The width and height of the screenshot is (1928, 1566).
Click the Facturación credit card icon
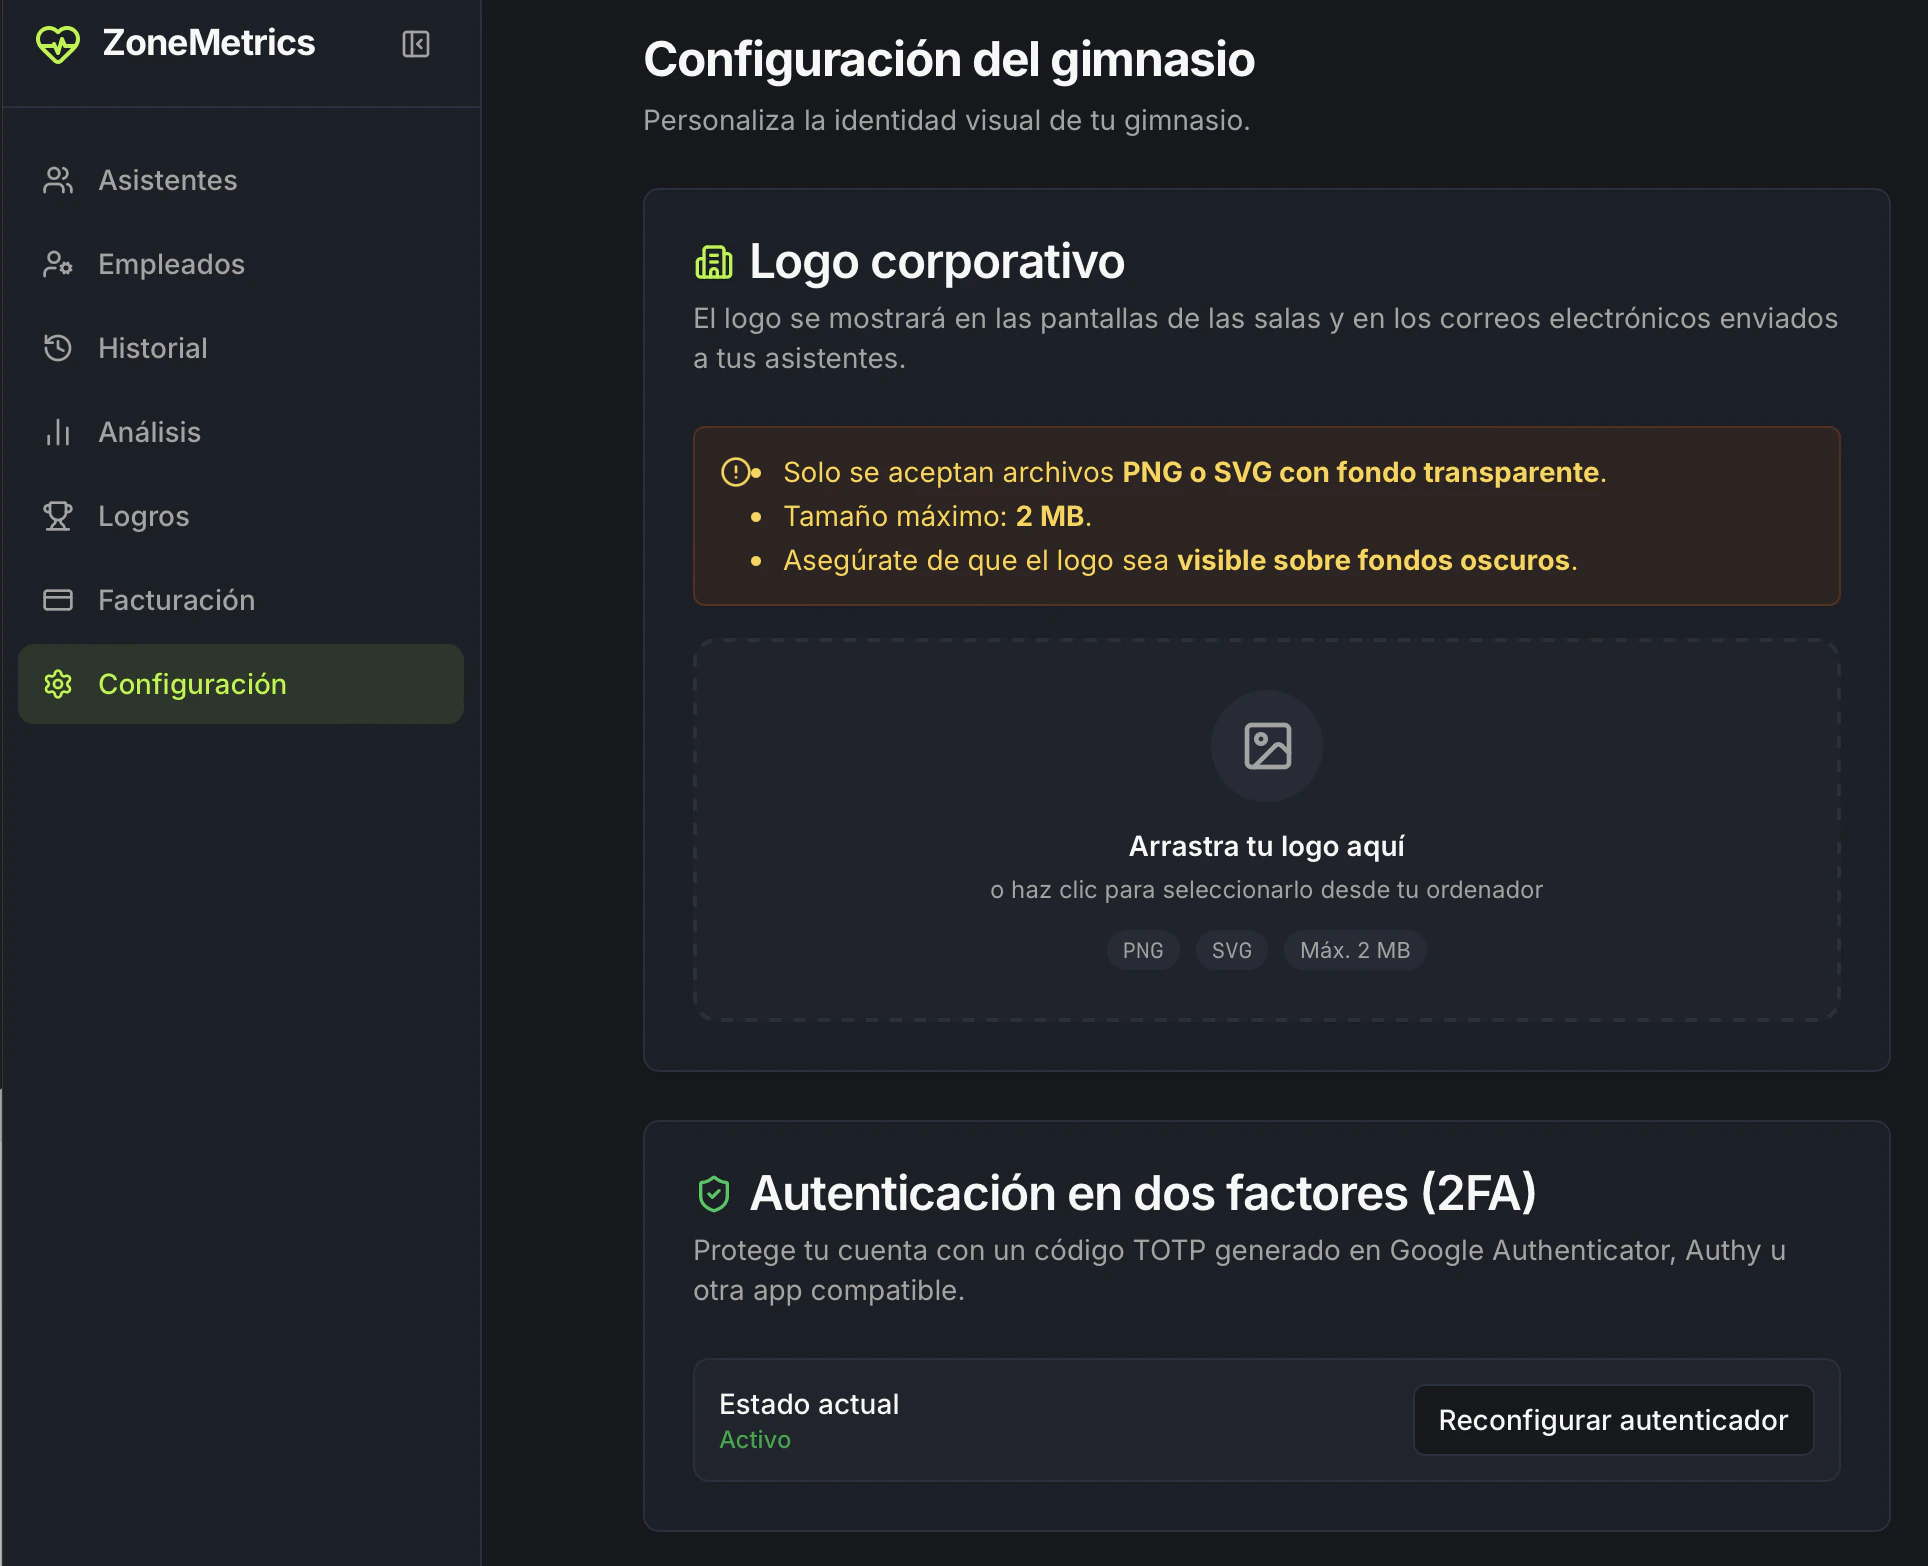click(58, 600)
